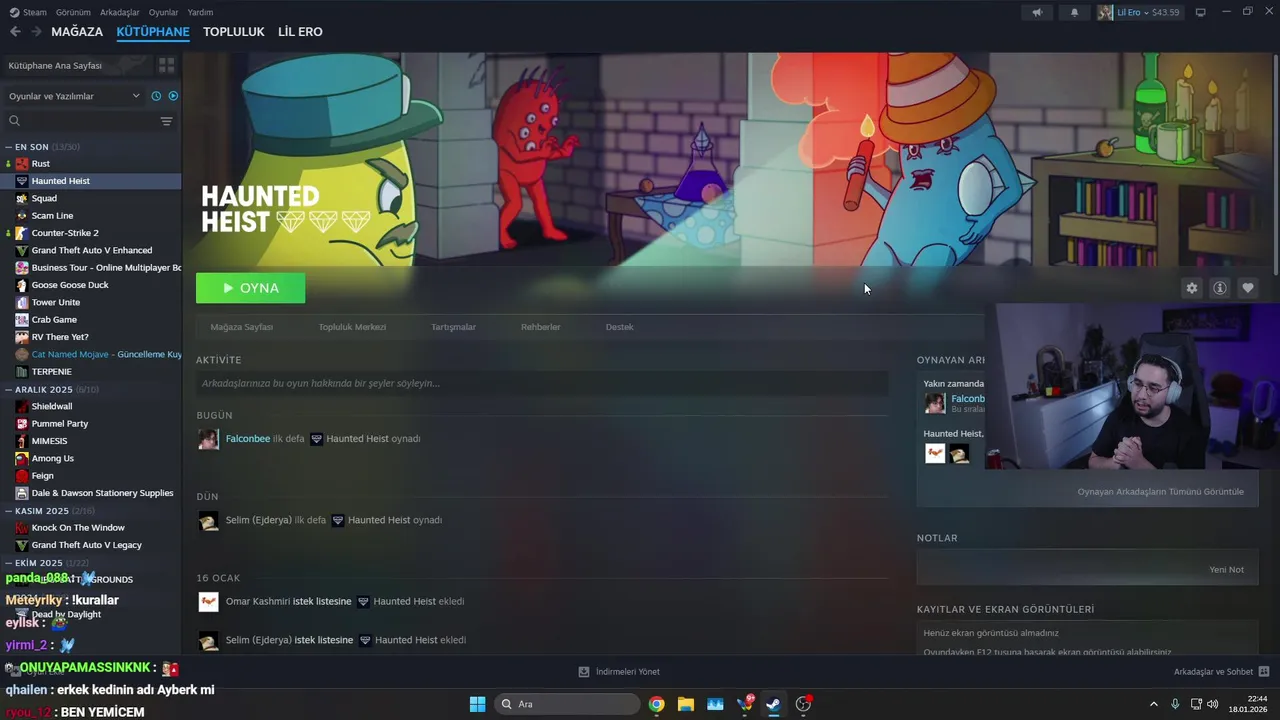Open LİL ERO profile tab
Image resolution: width=1280 pixels, height=720 pixels.
tap(300, 32)
